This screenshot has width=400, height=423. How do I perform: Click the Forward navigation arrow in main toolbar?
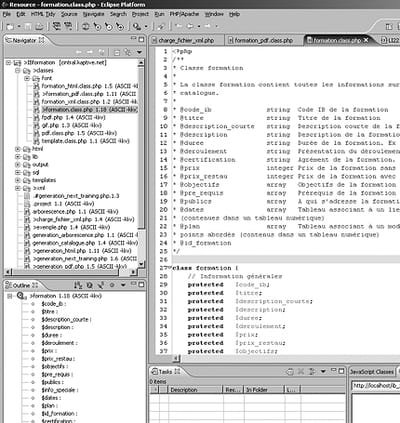point(208,26)
